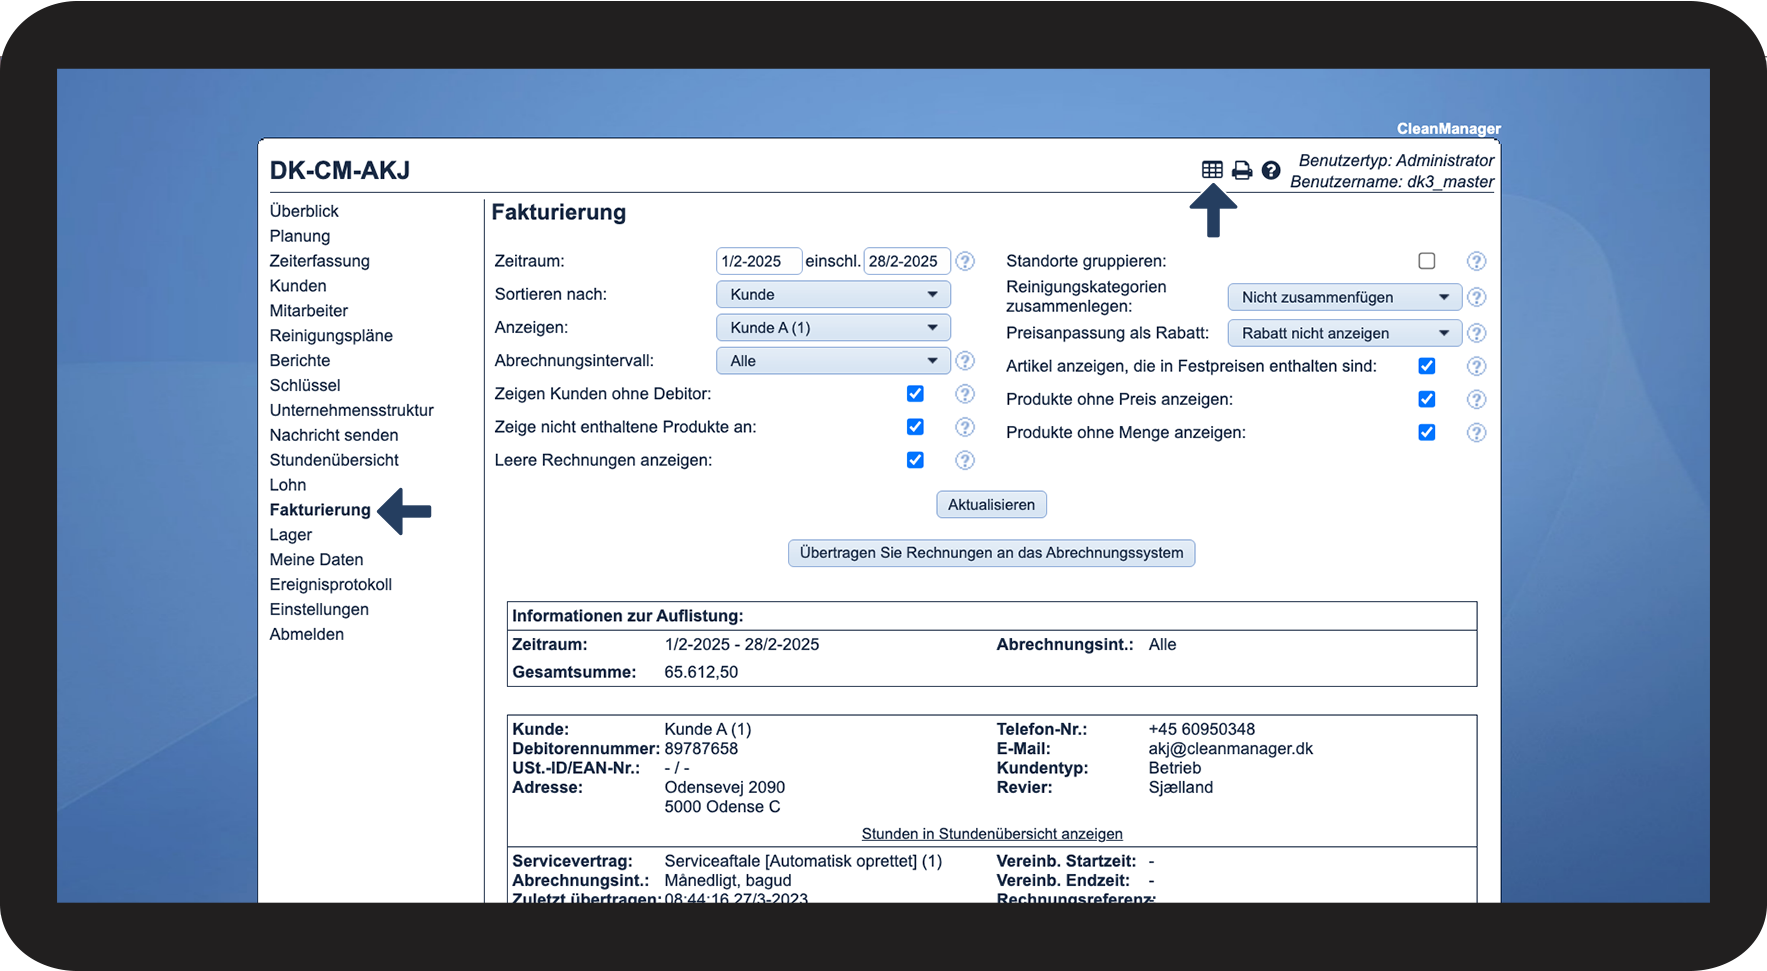Toggle Produkte ohne Preis anzeigen checkbox
1767x971 pixels.
[x=1427, y=399]
